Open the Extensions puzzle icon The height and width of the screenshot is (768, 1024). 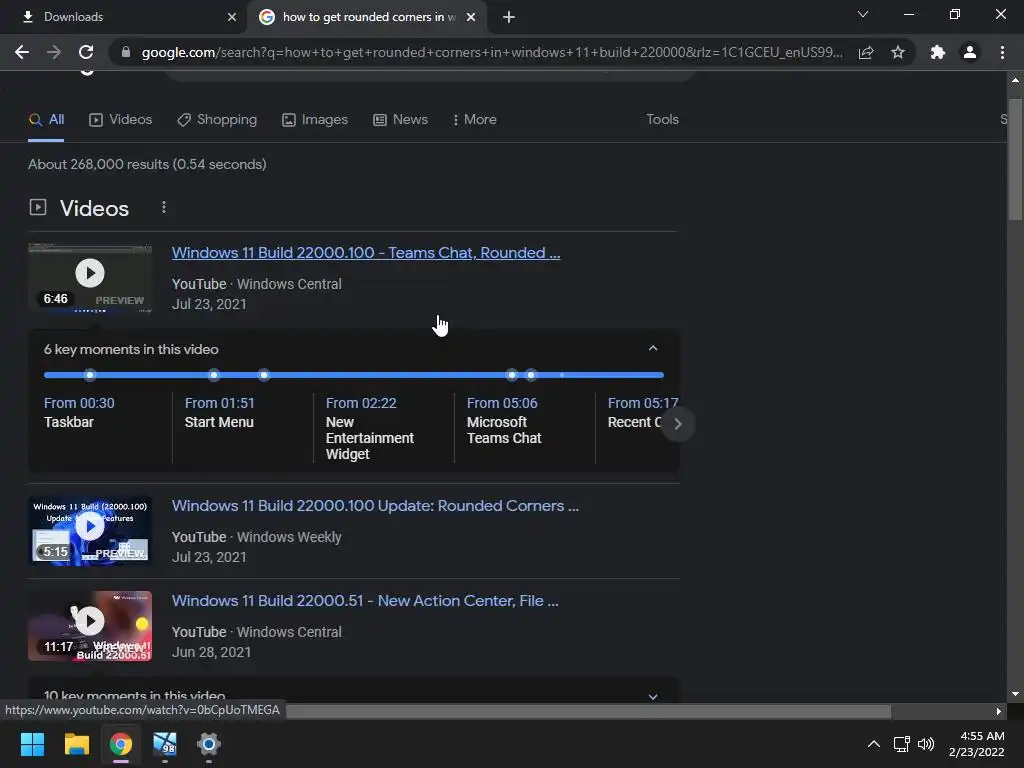tap(938, 52)
